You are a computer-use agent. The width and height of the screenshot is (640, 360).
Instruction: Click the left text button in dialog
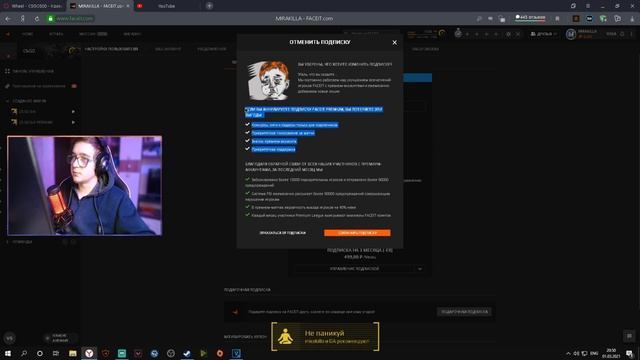click(x=282, y=233)
